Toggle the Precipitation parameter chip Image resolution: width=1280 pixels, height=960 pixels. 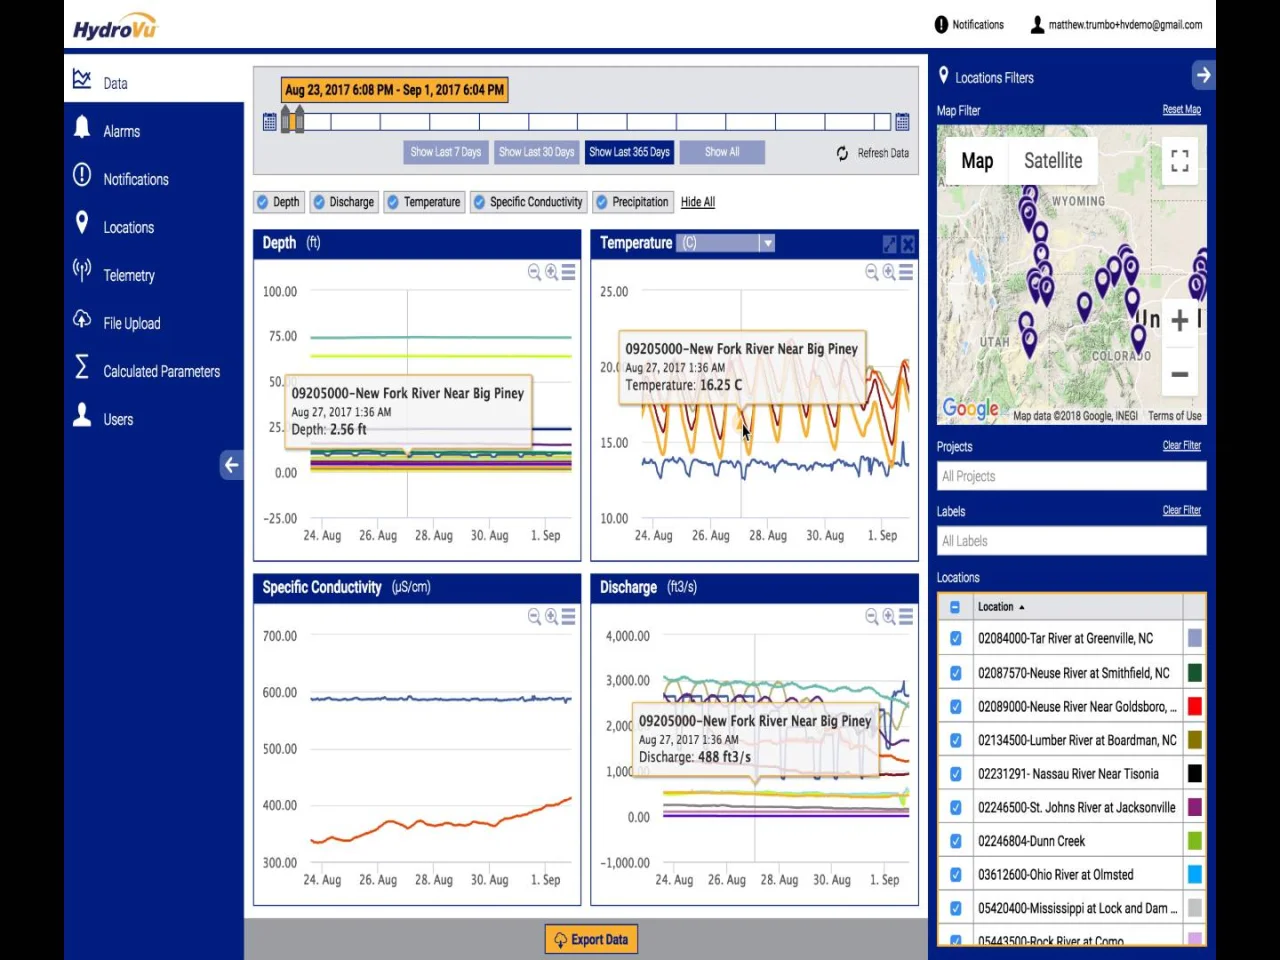tap(632, 202)
